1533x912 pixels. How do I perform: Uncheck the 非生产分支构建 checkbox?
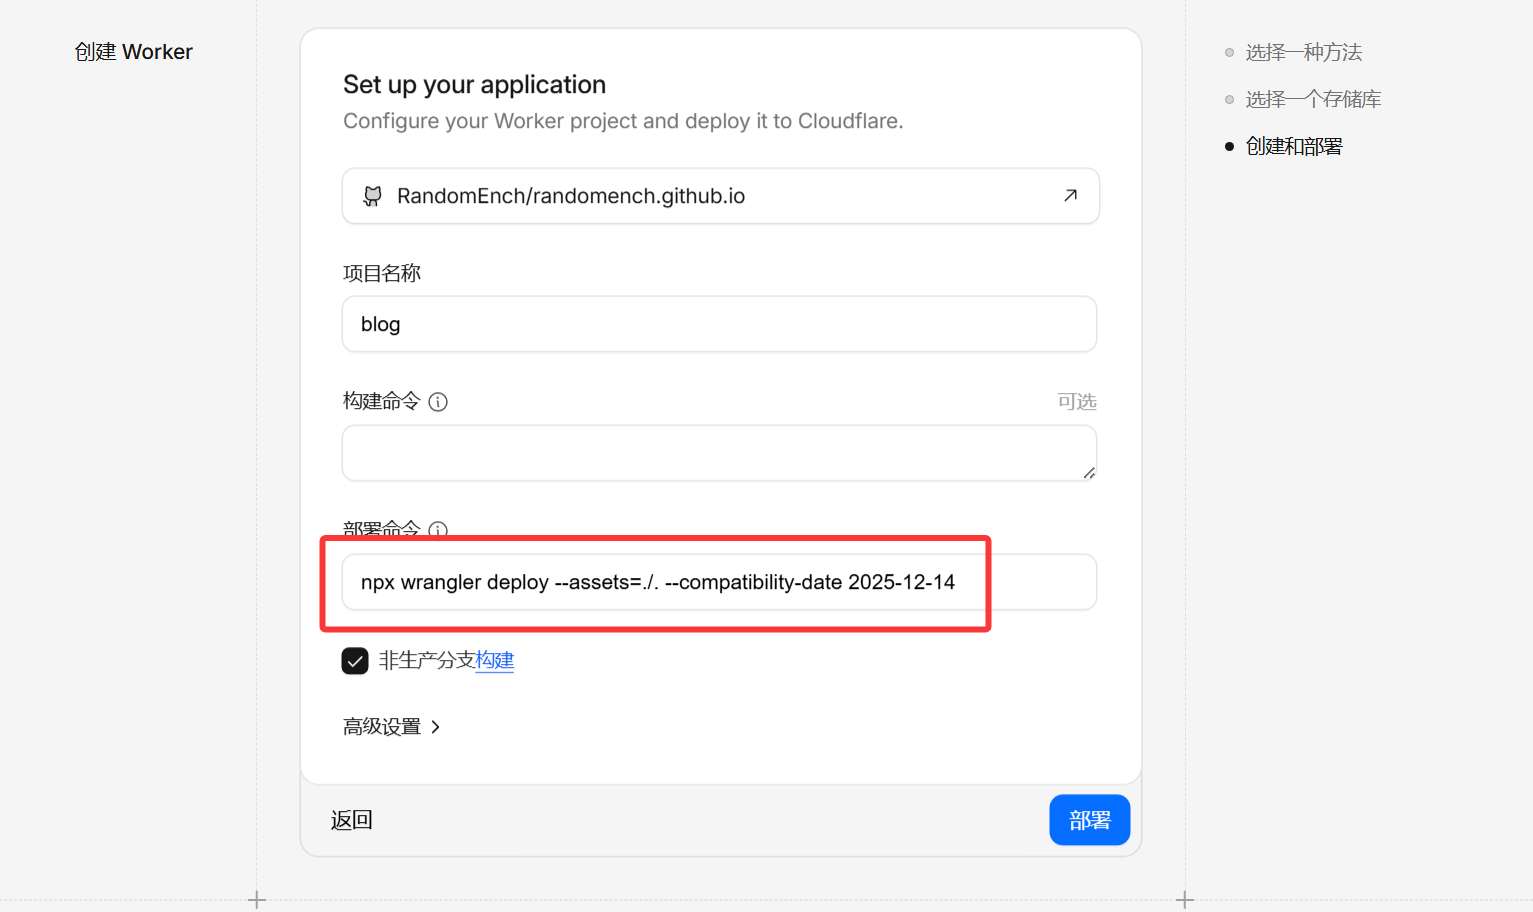pyautogui.click(x=355, y=661)
